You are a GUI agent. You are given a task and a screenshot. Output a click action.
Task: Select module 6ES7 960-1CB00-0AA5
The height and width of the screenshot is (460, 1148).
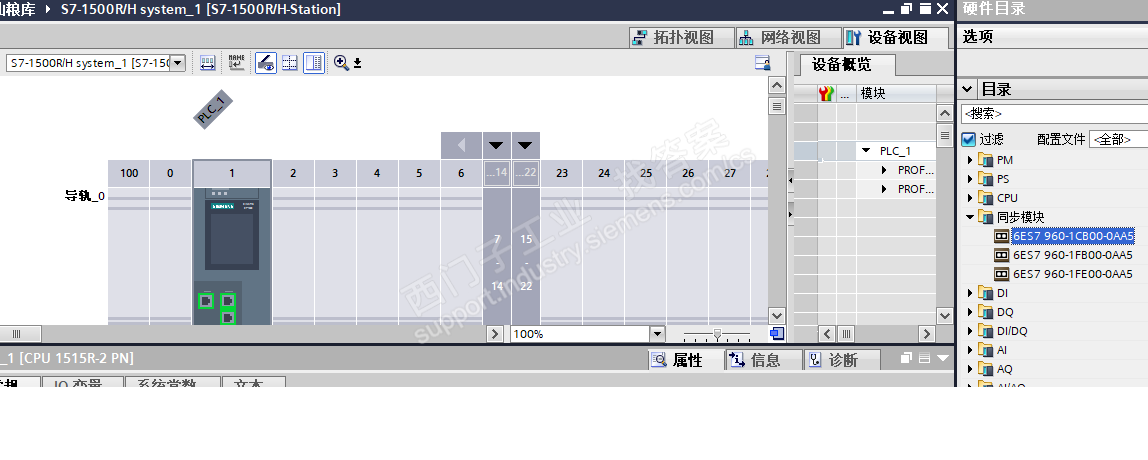click(x=1073, y=236)
